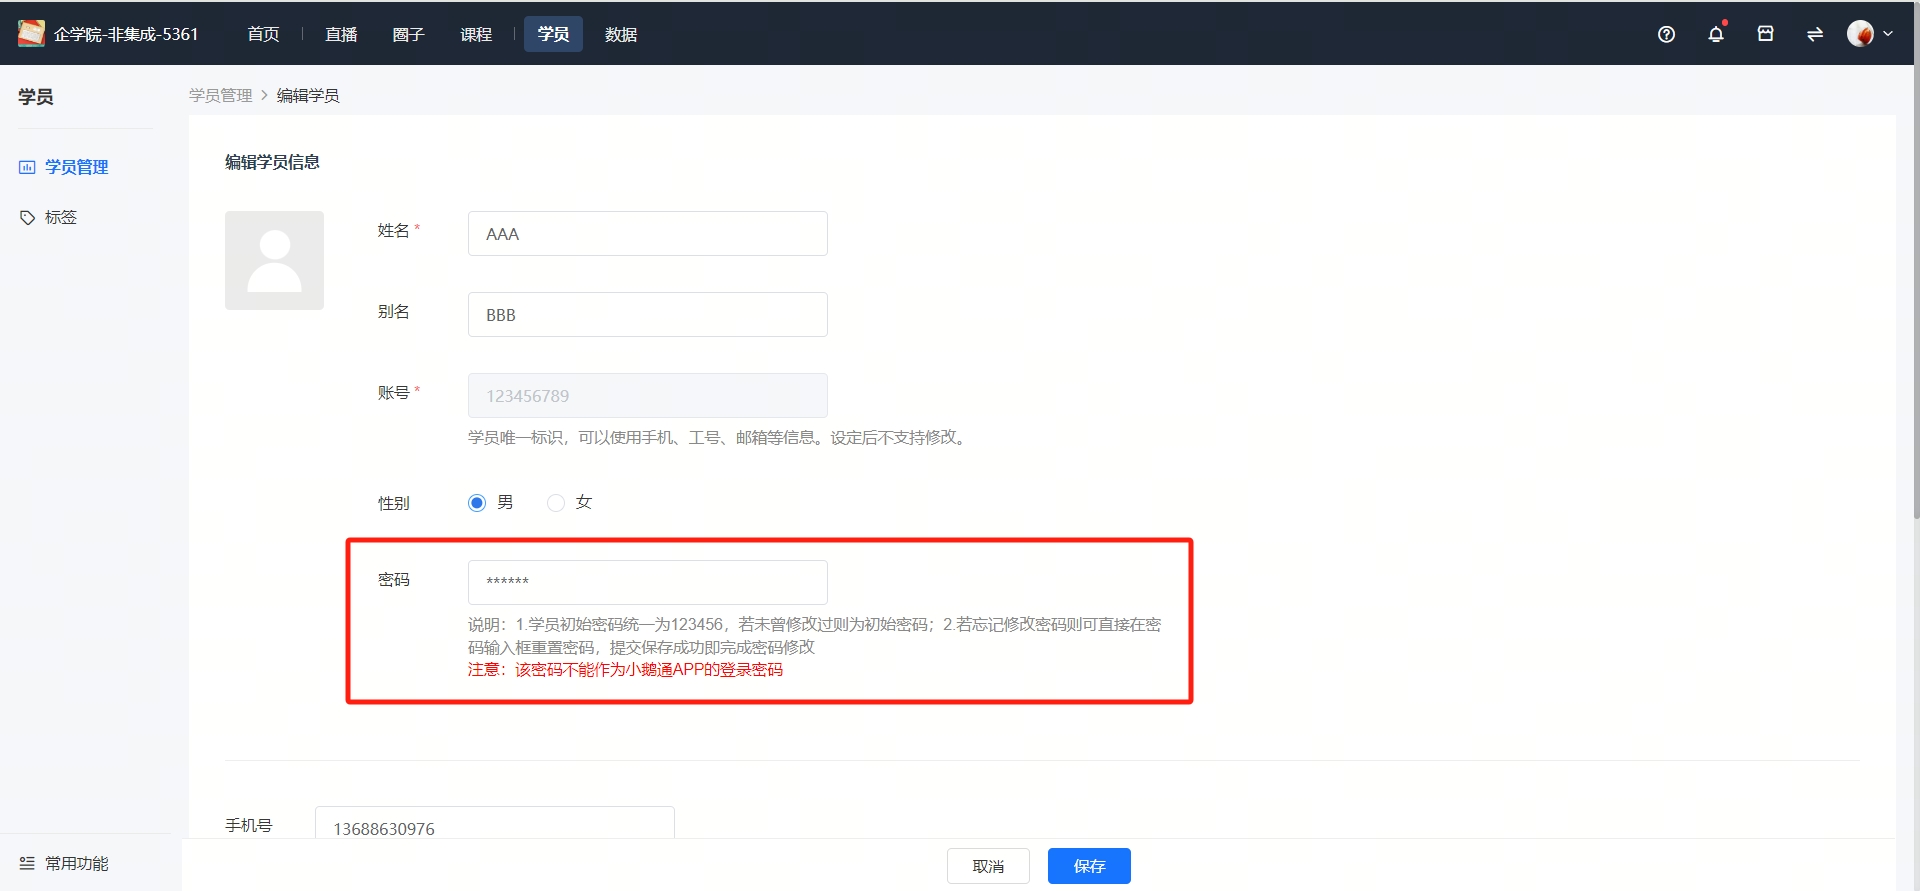The image size is (1920, 891).
Task: Go to the 数据 tab
Action: [621, 34]
